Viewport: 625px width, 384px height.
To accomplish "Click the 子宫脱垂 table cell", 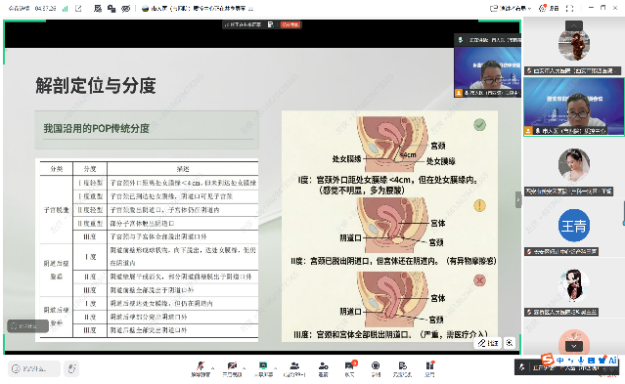I will pos(56,210).
